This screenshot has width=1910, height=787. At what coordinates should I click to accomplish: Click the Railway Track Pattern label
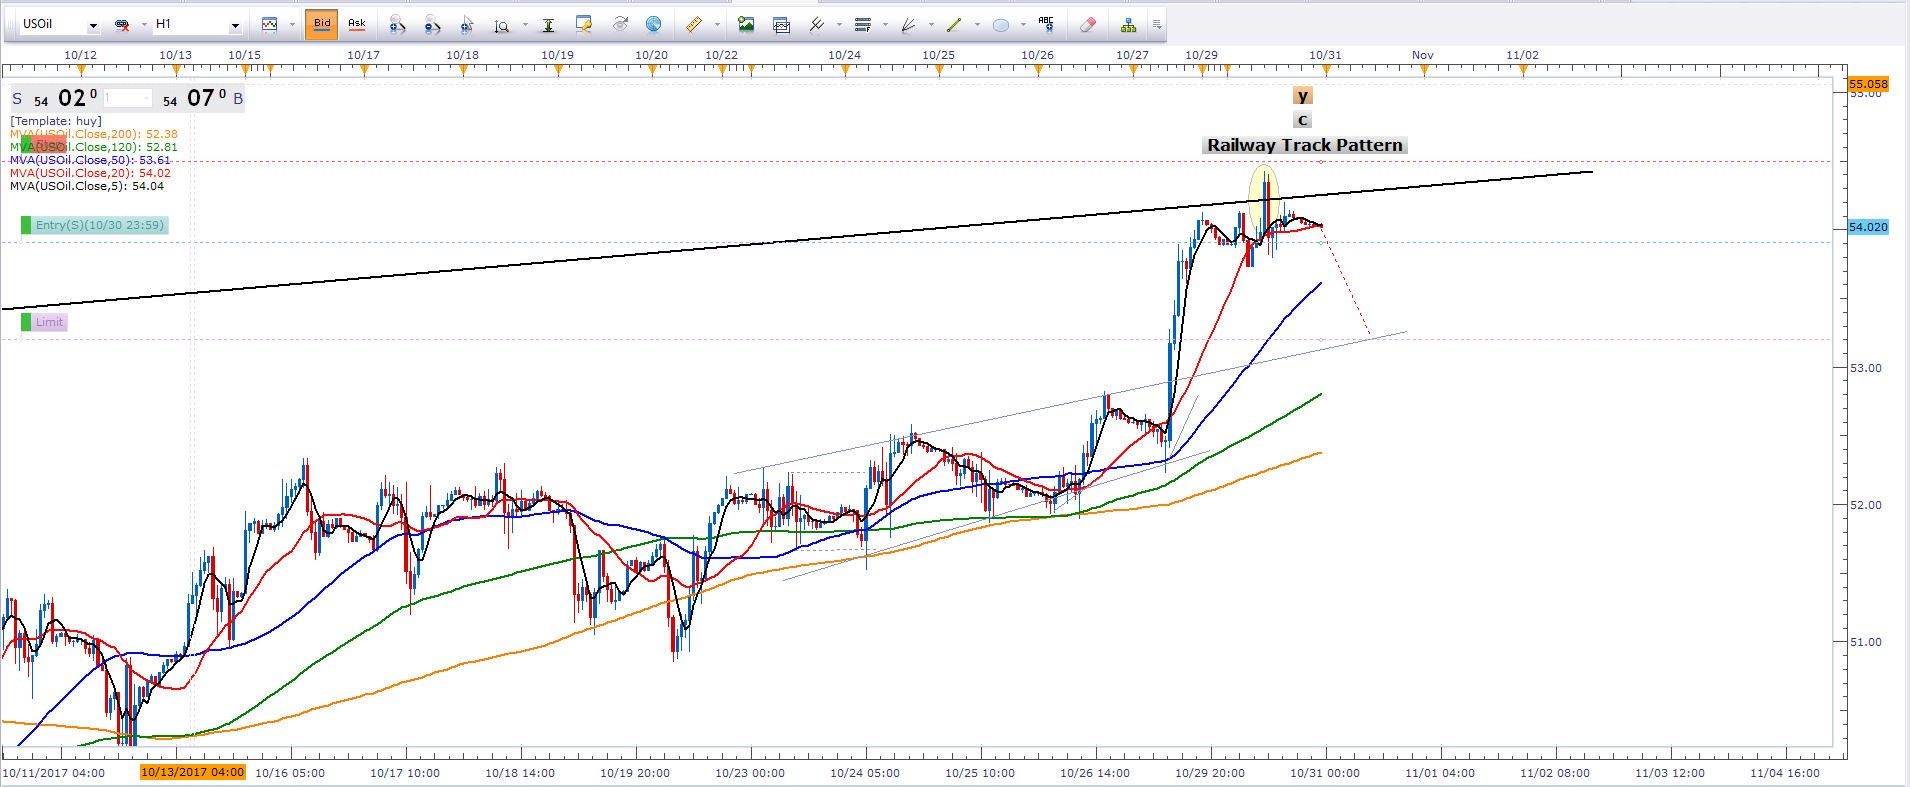1304,146
